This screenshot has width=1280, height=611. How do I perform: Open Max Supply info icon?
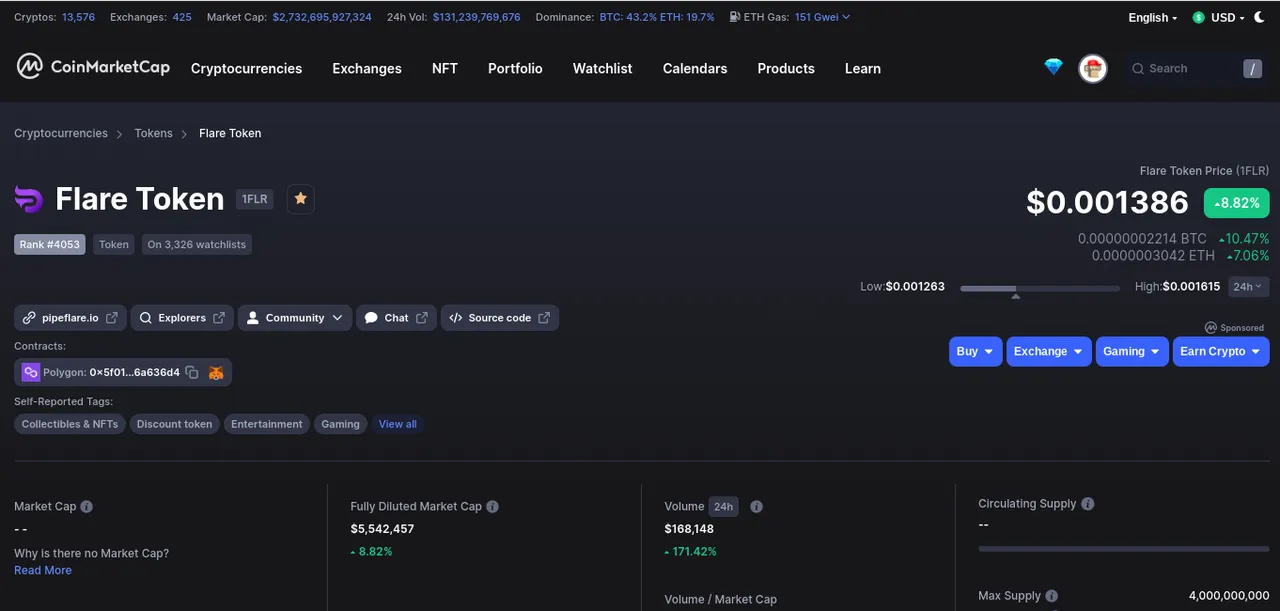pyautogui.click(x=1052, y=596)
